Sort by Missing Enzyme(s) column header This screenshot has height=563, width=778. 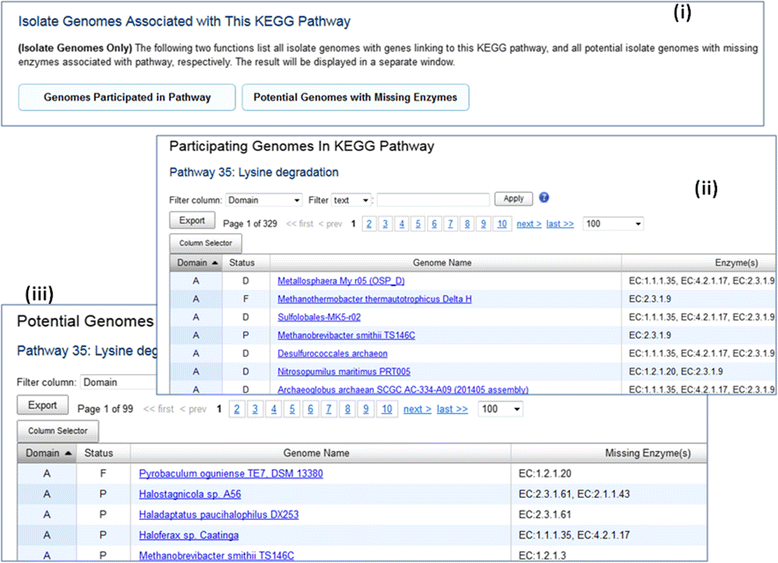[608, 453]
